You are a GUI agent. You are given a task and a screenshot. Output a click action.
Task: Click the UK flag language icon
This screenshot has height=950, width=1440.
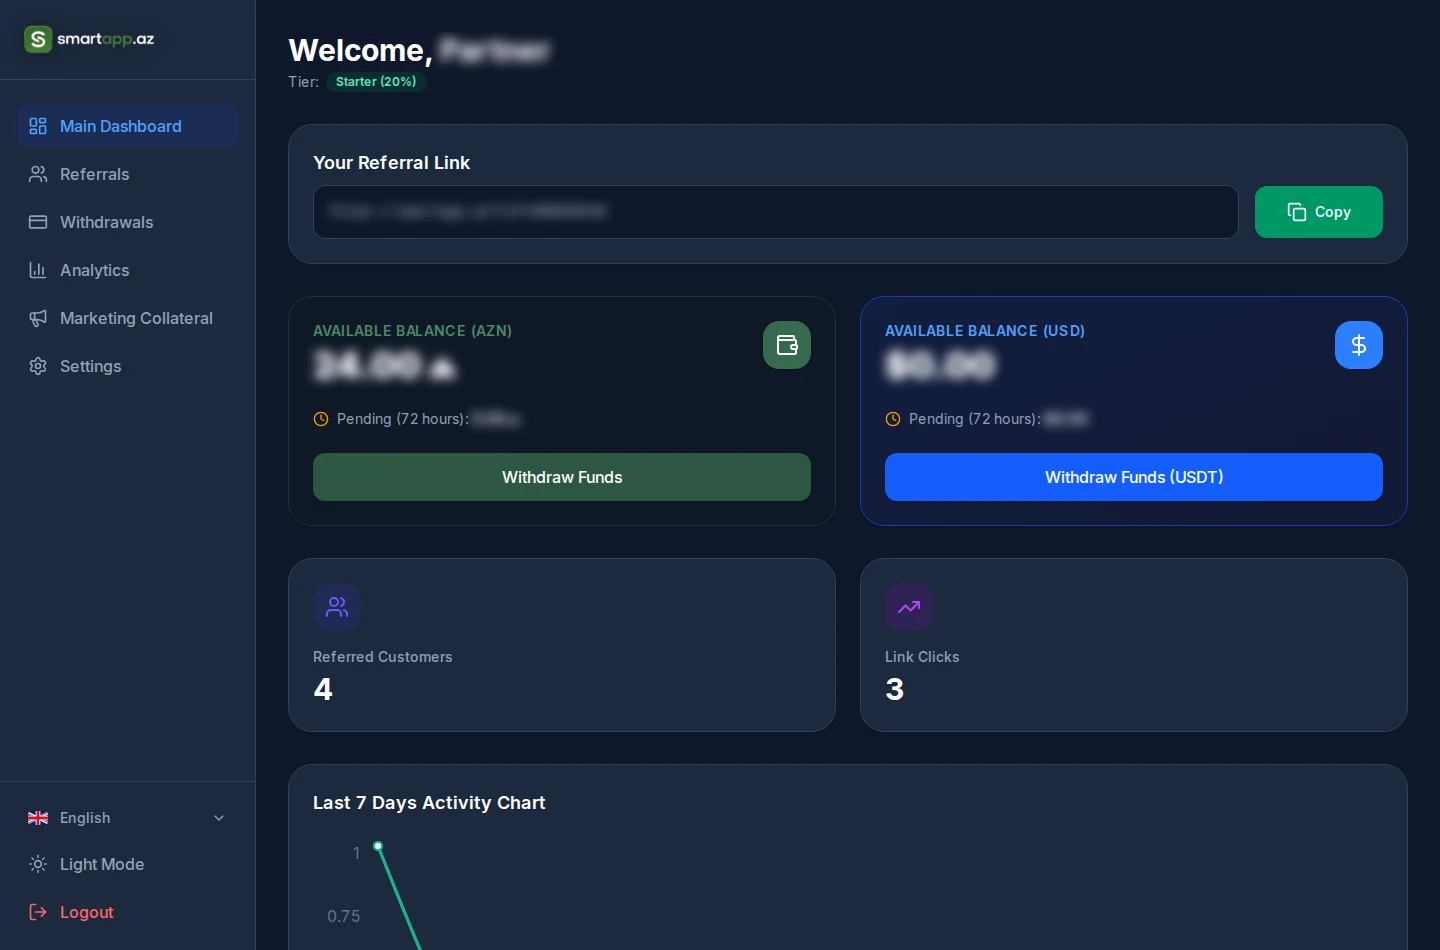[38, 818]
